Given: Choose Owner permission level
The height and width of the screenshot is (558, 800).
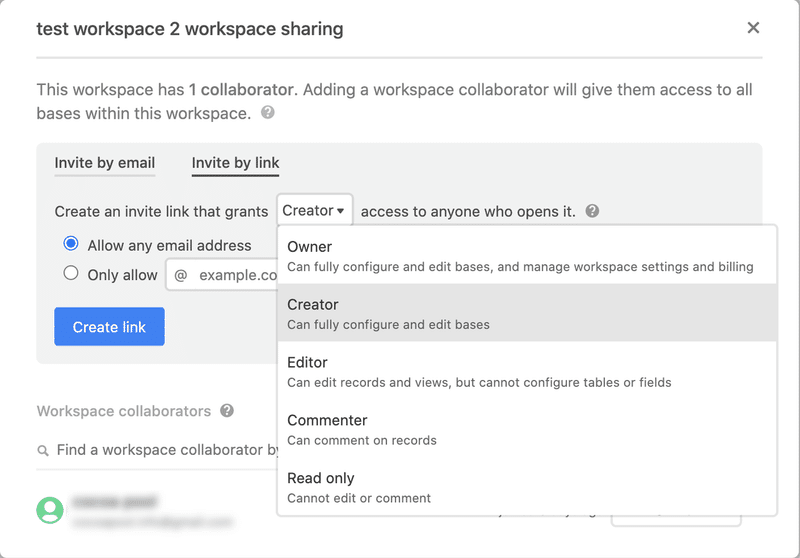Looking at the screenshot, I should [527, 256].
